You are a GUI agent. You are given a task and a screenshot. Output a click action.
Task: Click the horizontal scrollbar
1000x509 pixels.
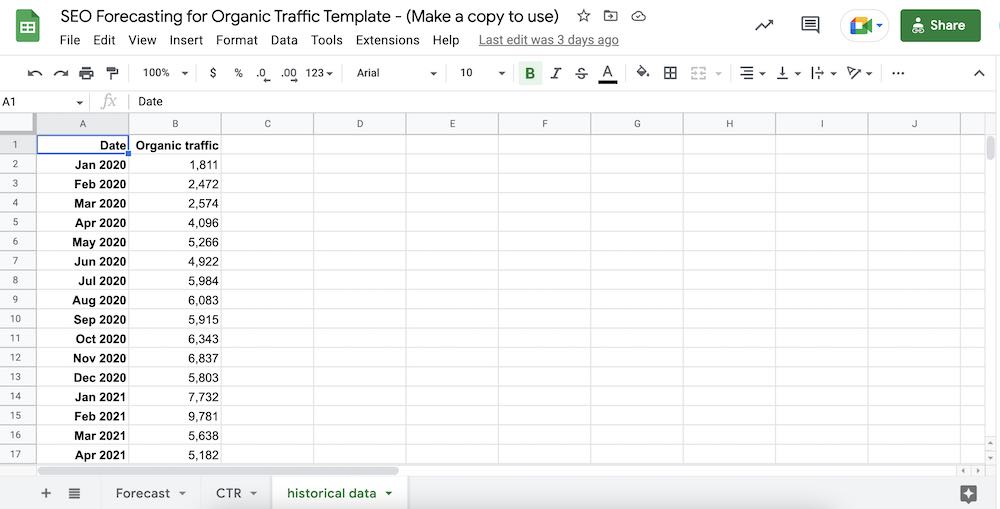(x=218, y=471)
